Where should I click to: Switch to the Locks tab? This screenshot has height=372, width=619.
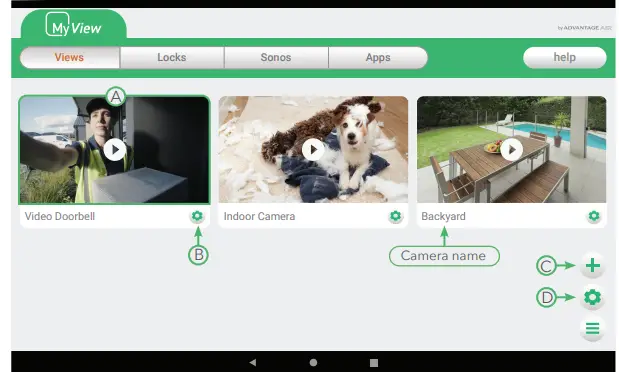[x=172, y=58]
